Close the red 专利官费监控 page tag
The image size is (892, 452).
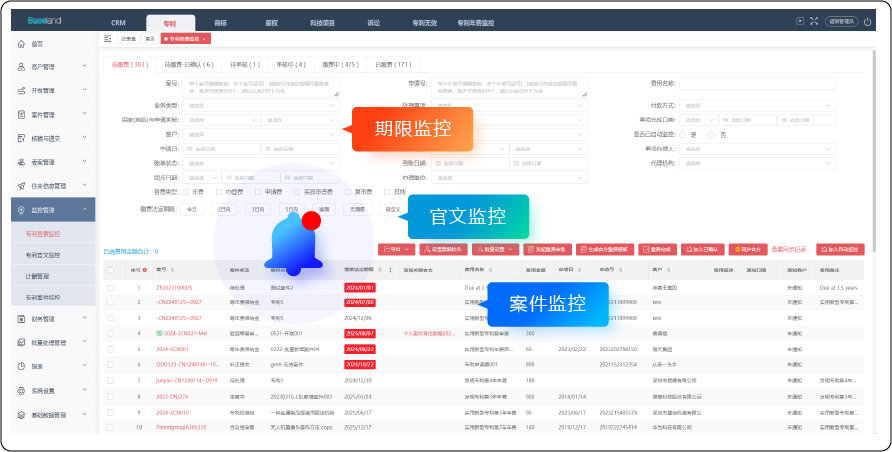(x=204, y=39)
